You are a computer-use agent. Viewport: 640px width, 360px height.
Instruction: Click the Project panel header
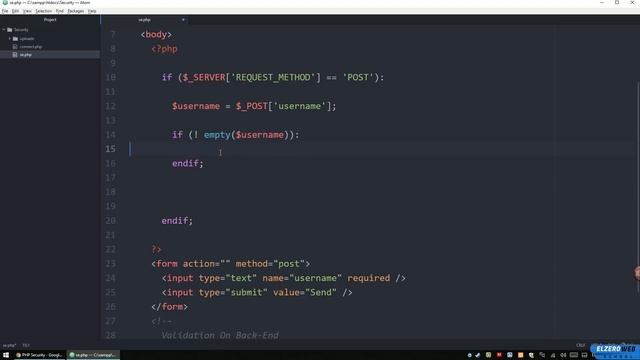(x=50, y=20)
